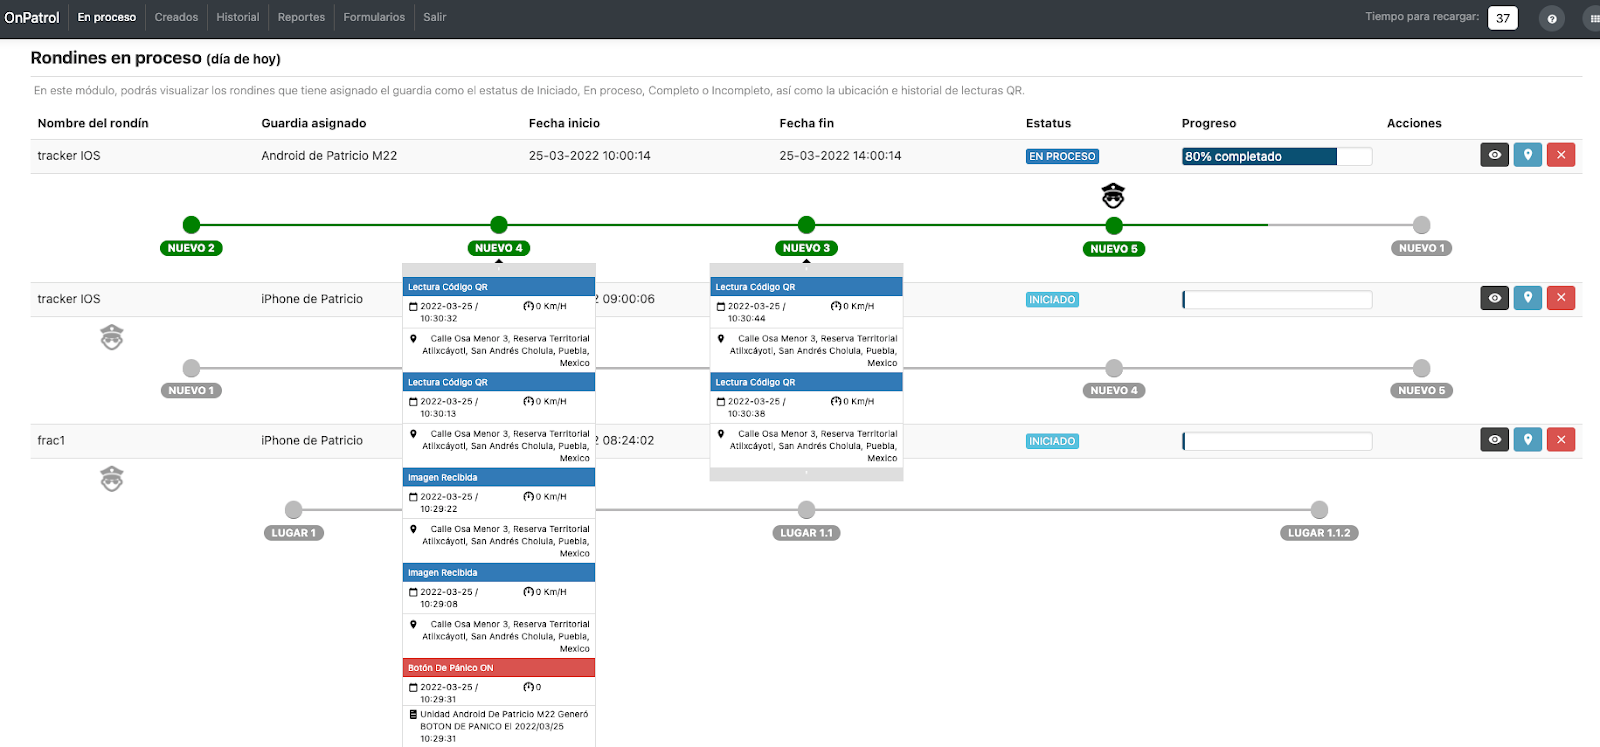This screenshot has width=1600, height=747.
Task: Open map location for first tracker IOS round
Action: pos(1527,155)
